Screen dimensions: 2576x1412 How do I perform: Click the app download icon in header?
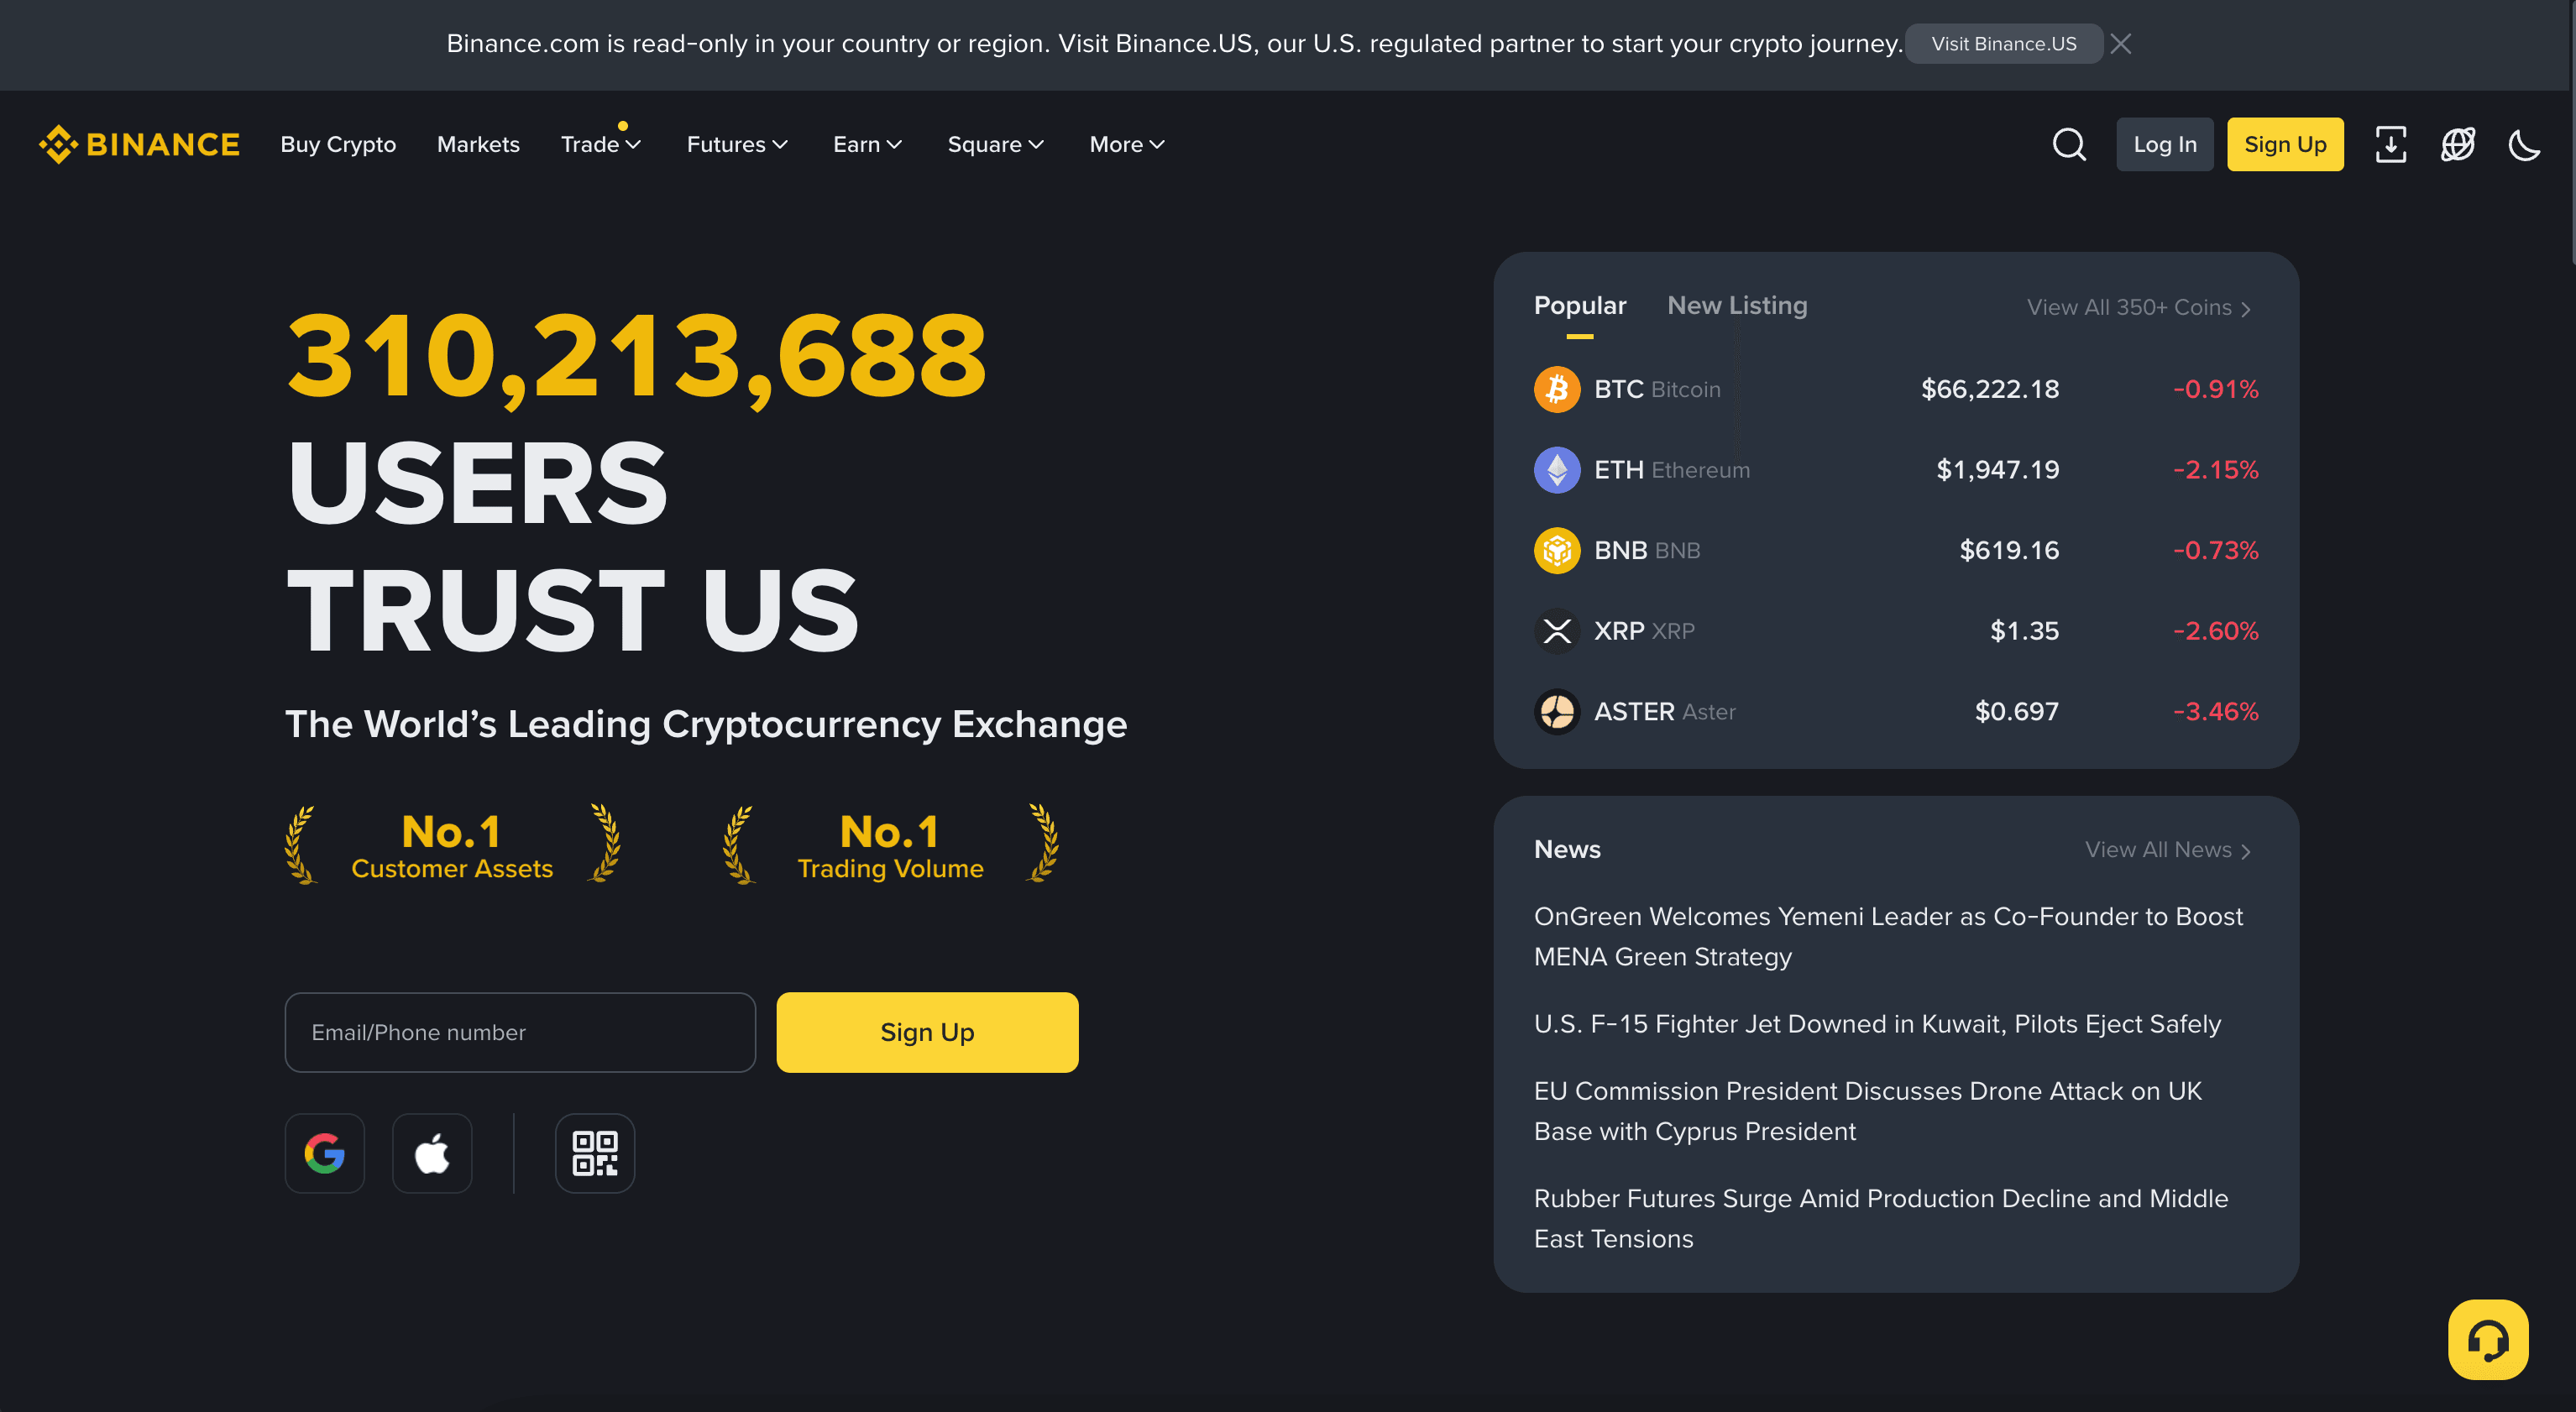pyautogui.click(x=2391, y=144)
